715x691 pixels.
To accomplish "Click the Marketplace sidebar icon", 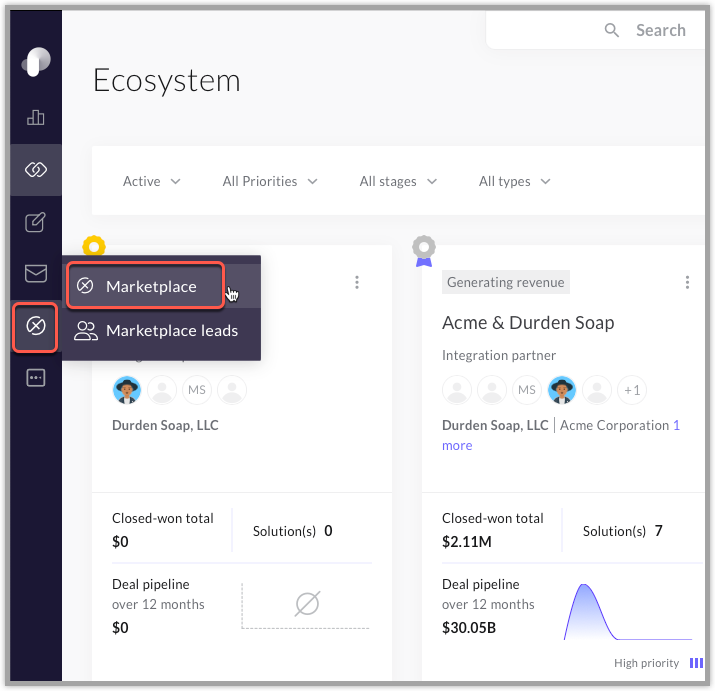I will click(36, 327).
